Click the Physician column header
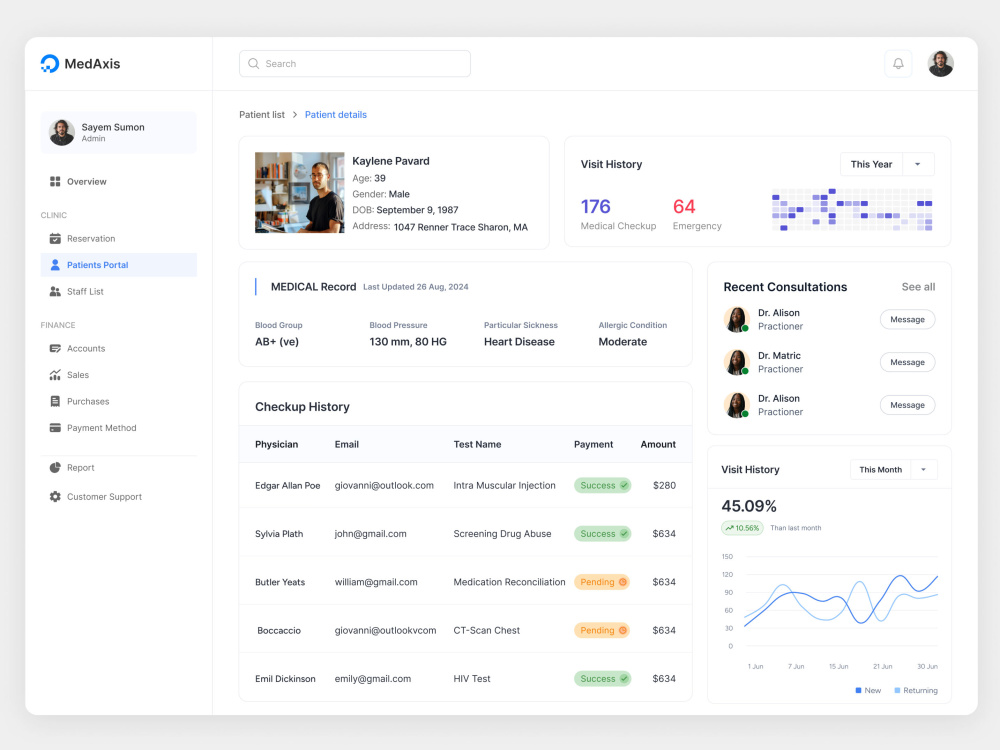Image resolution: width=1000 pixels, height=750 pixels. (276, 445)
